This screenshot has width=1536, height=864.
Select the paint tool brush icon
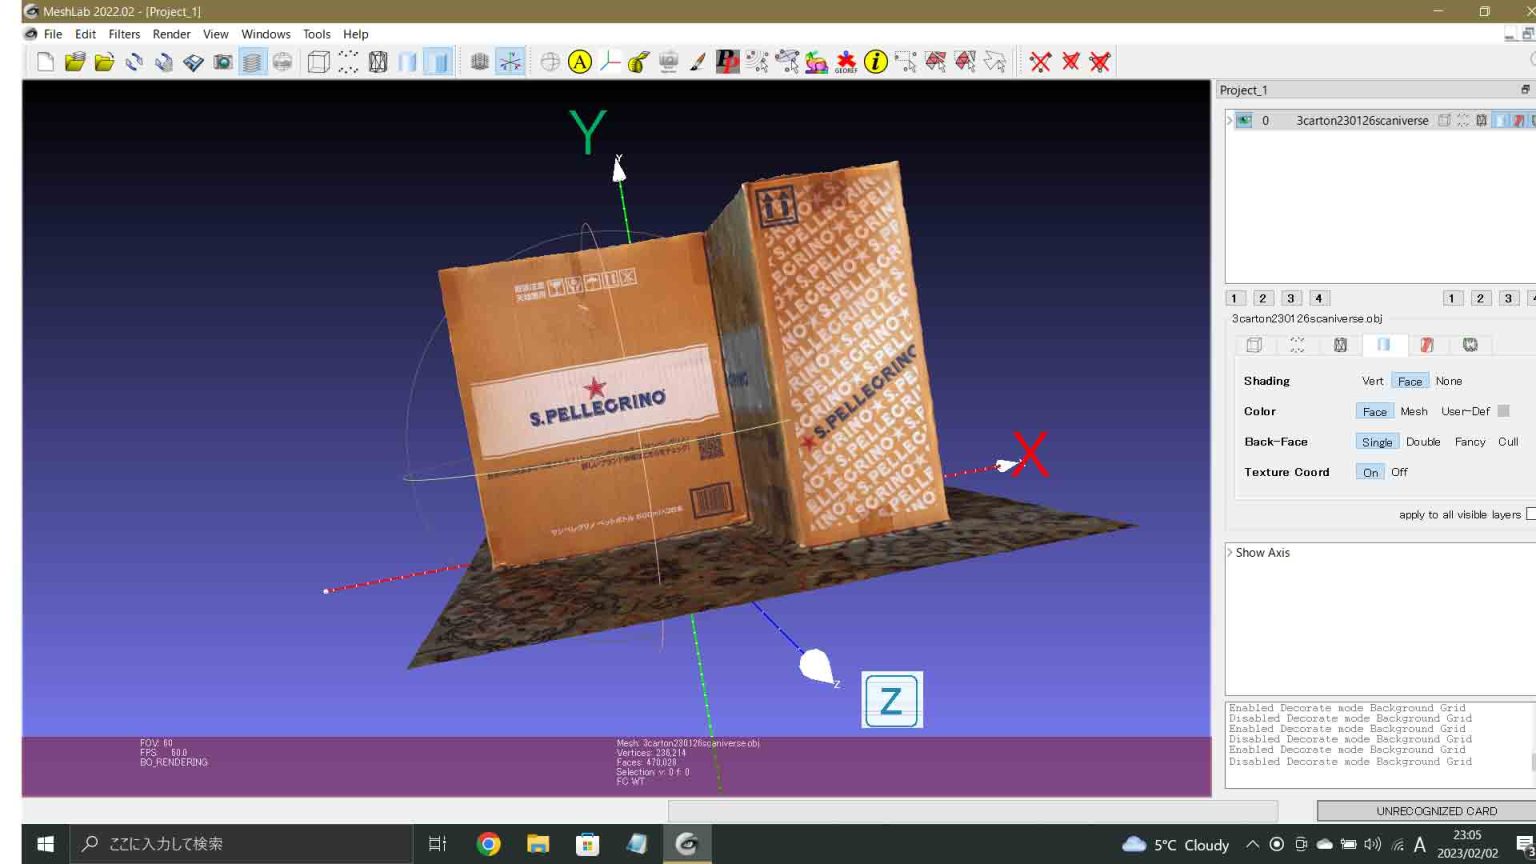[699, 61]
